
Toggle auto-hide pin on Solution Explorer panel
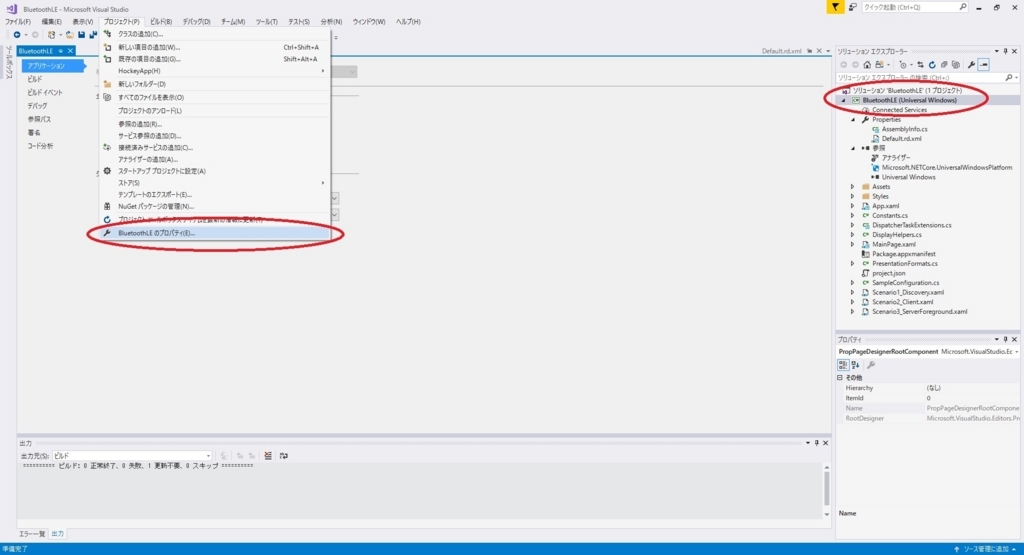(x=1005, y=51)
